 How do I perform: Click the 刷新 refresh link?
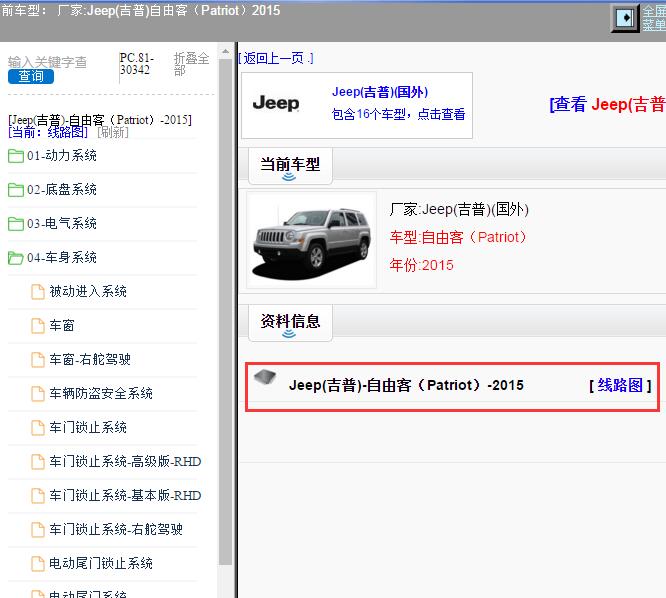point(113,133)
